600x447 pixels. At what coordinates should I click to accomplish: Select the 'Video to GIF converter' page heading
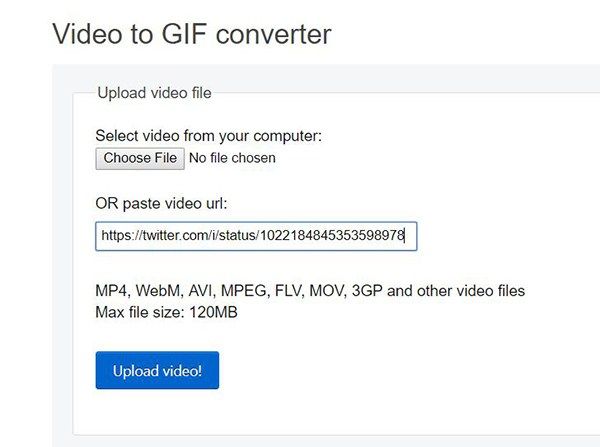(x=192, y=34)
